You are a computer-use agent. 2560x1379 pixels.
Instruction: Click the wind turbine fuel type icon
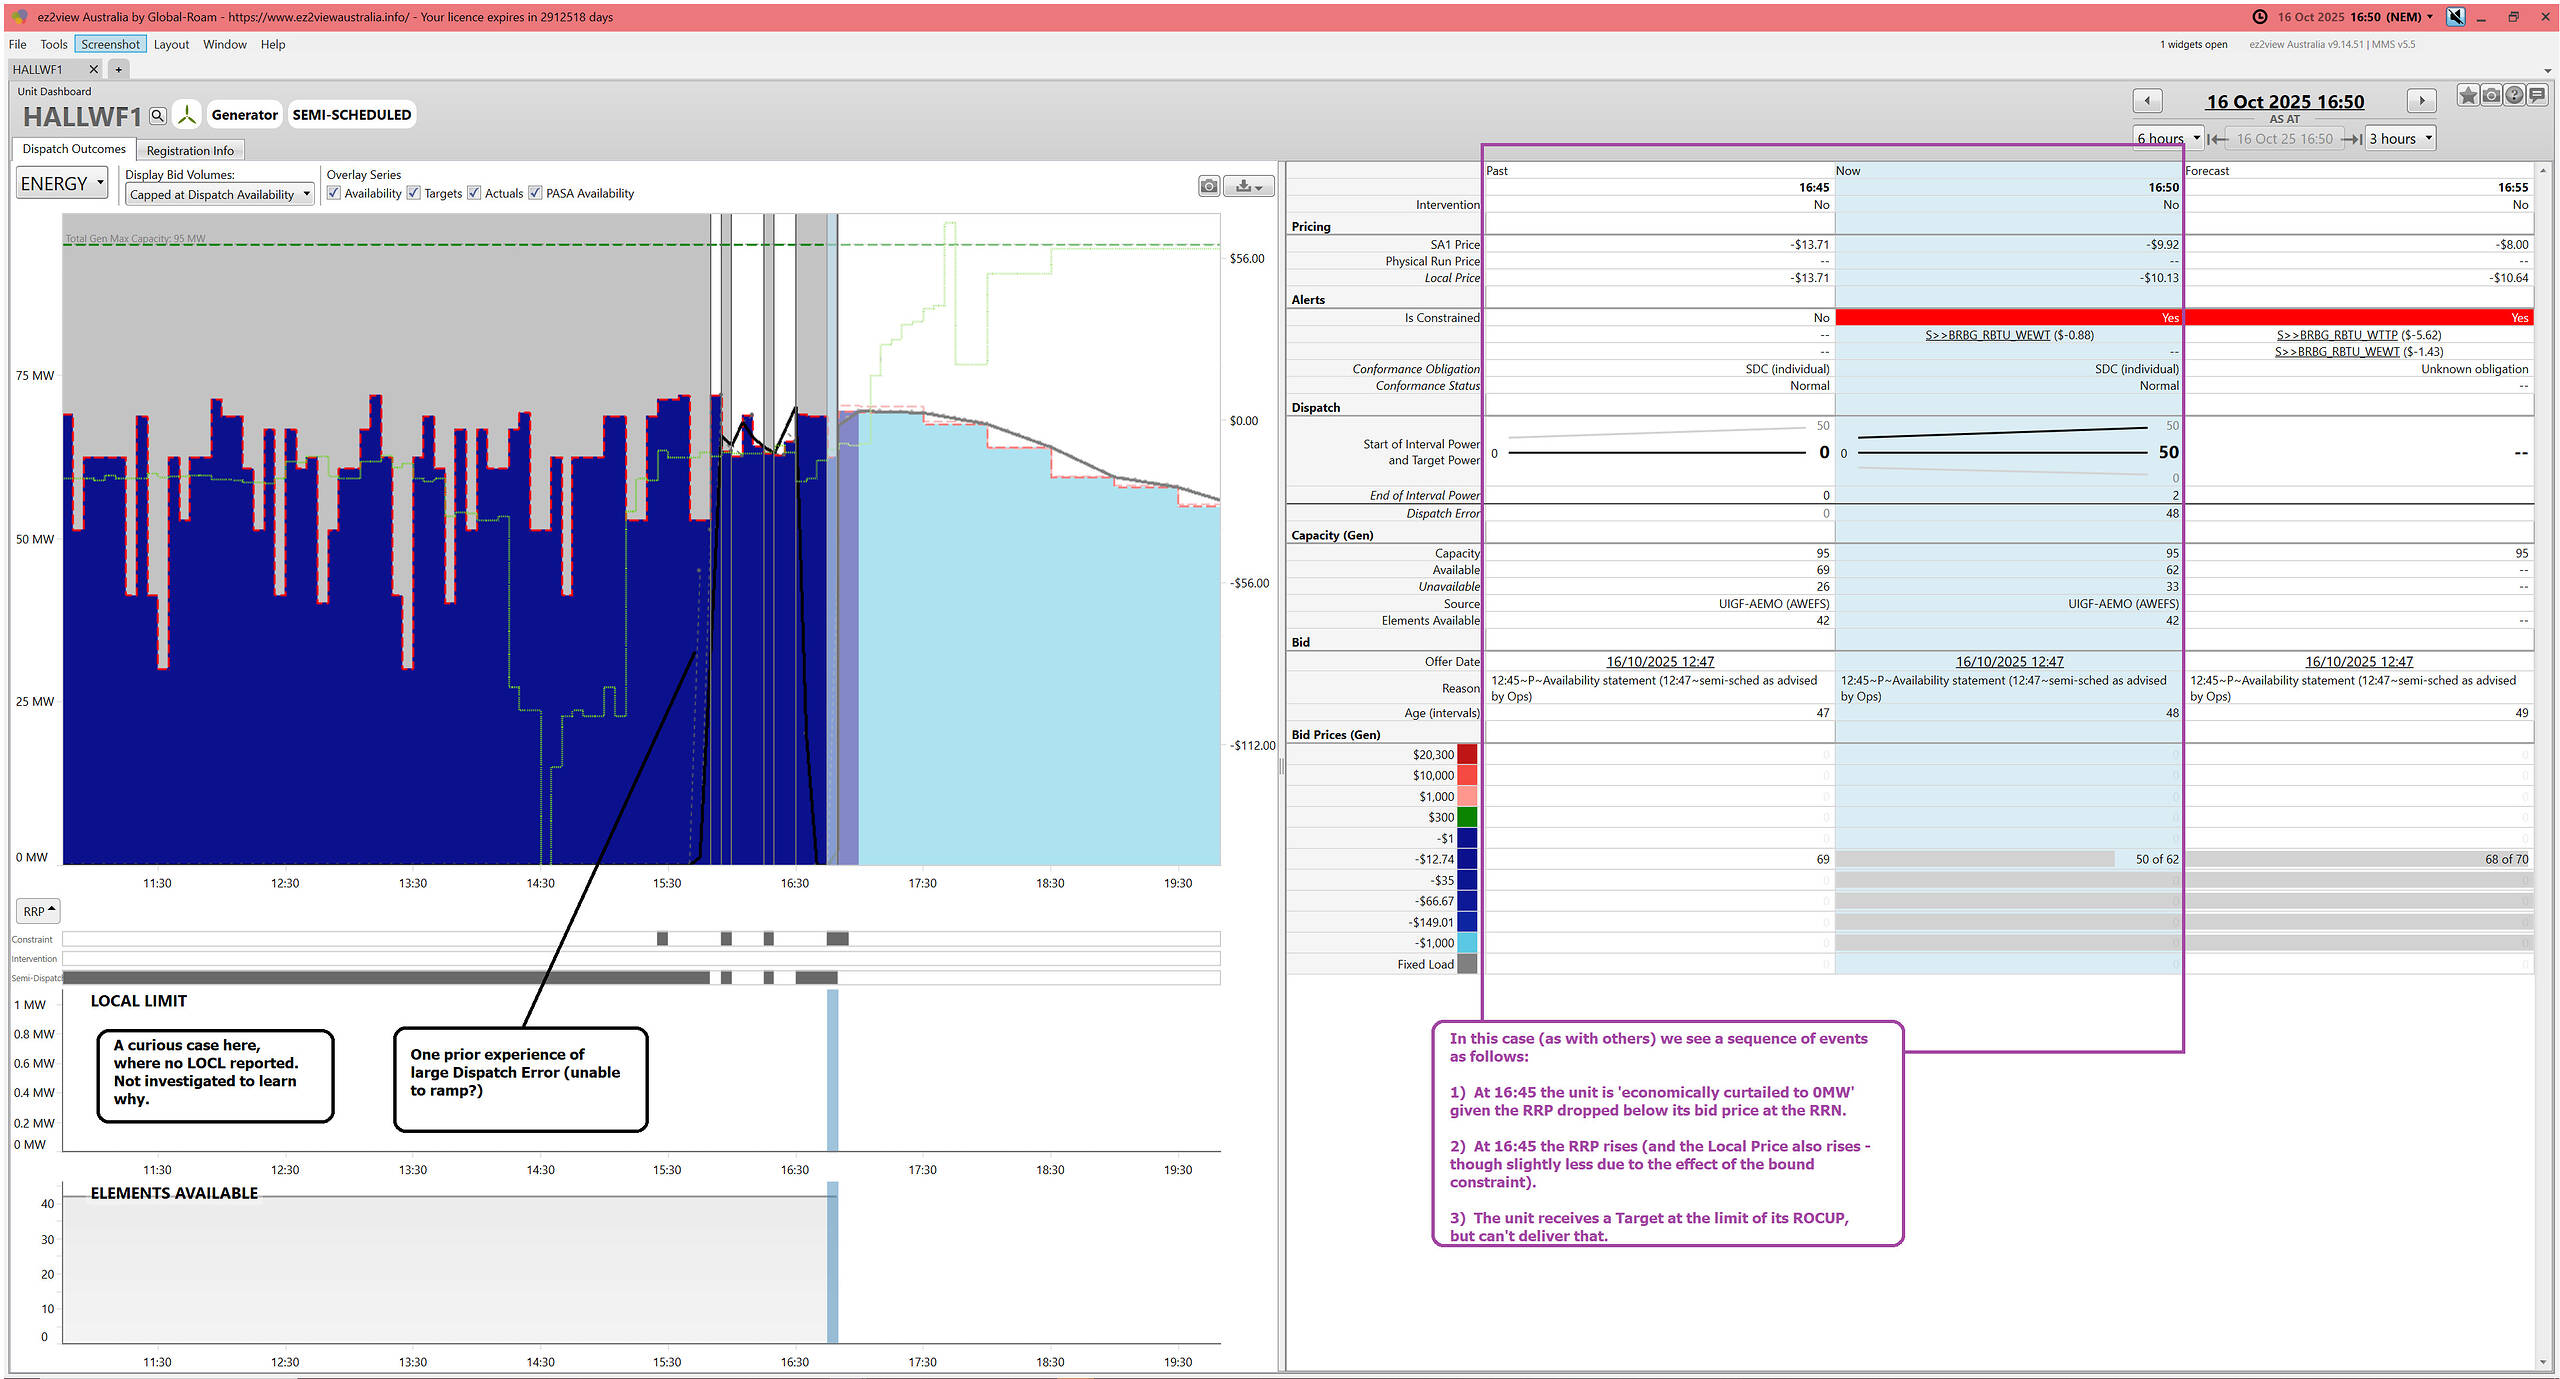pyautogui.click(x=187, y=115)
